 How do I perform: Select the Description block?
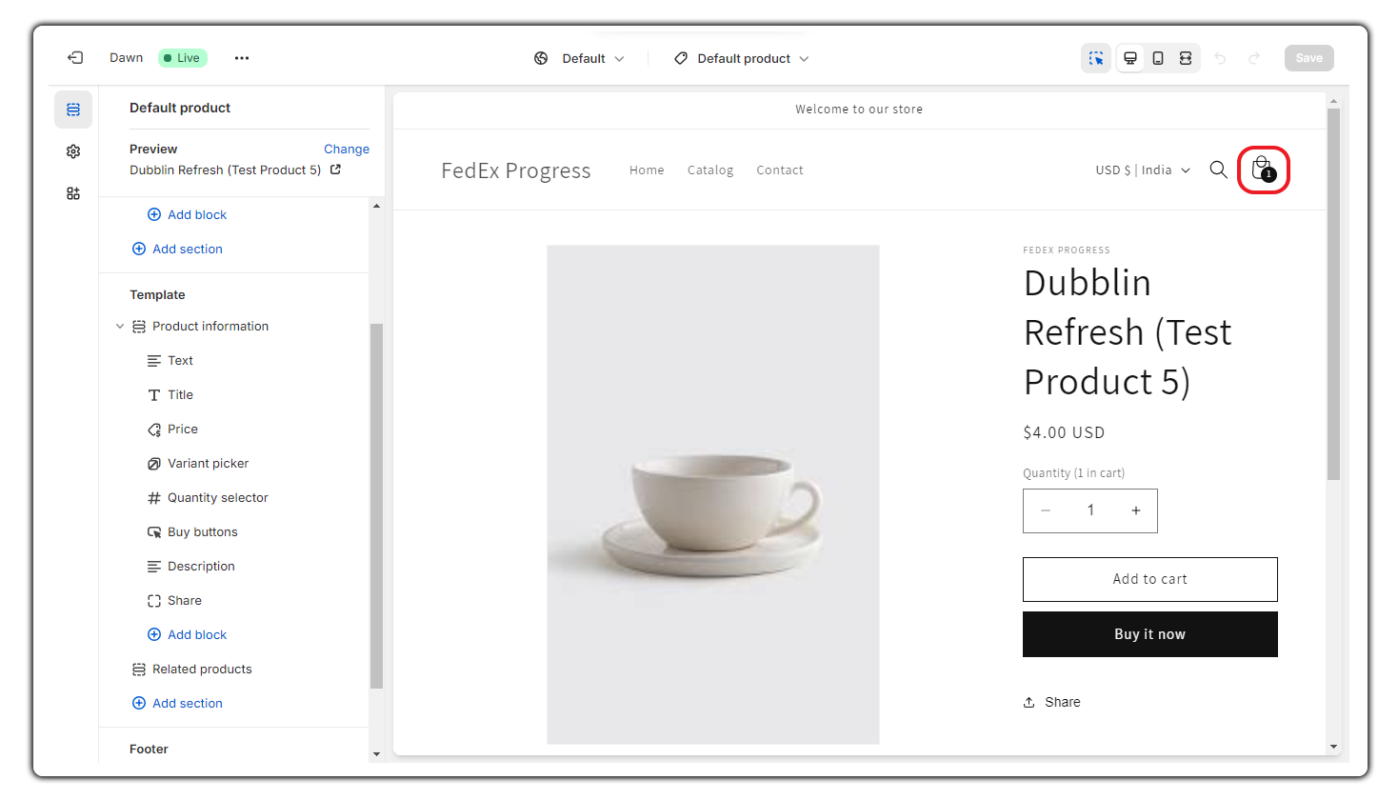point(200,566)
